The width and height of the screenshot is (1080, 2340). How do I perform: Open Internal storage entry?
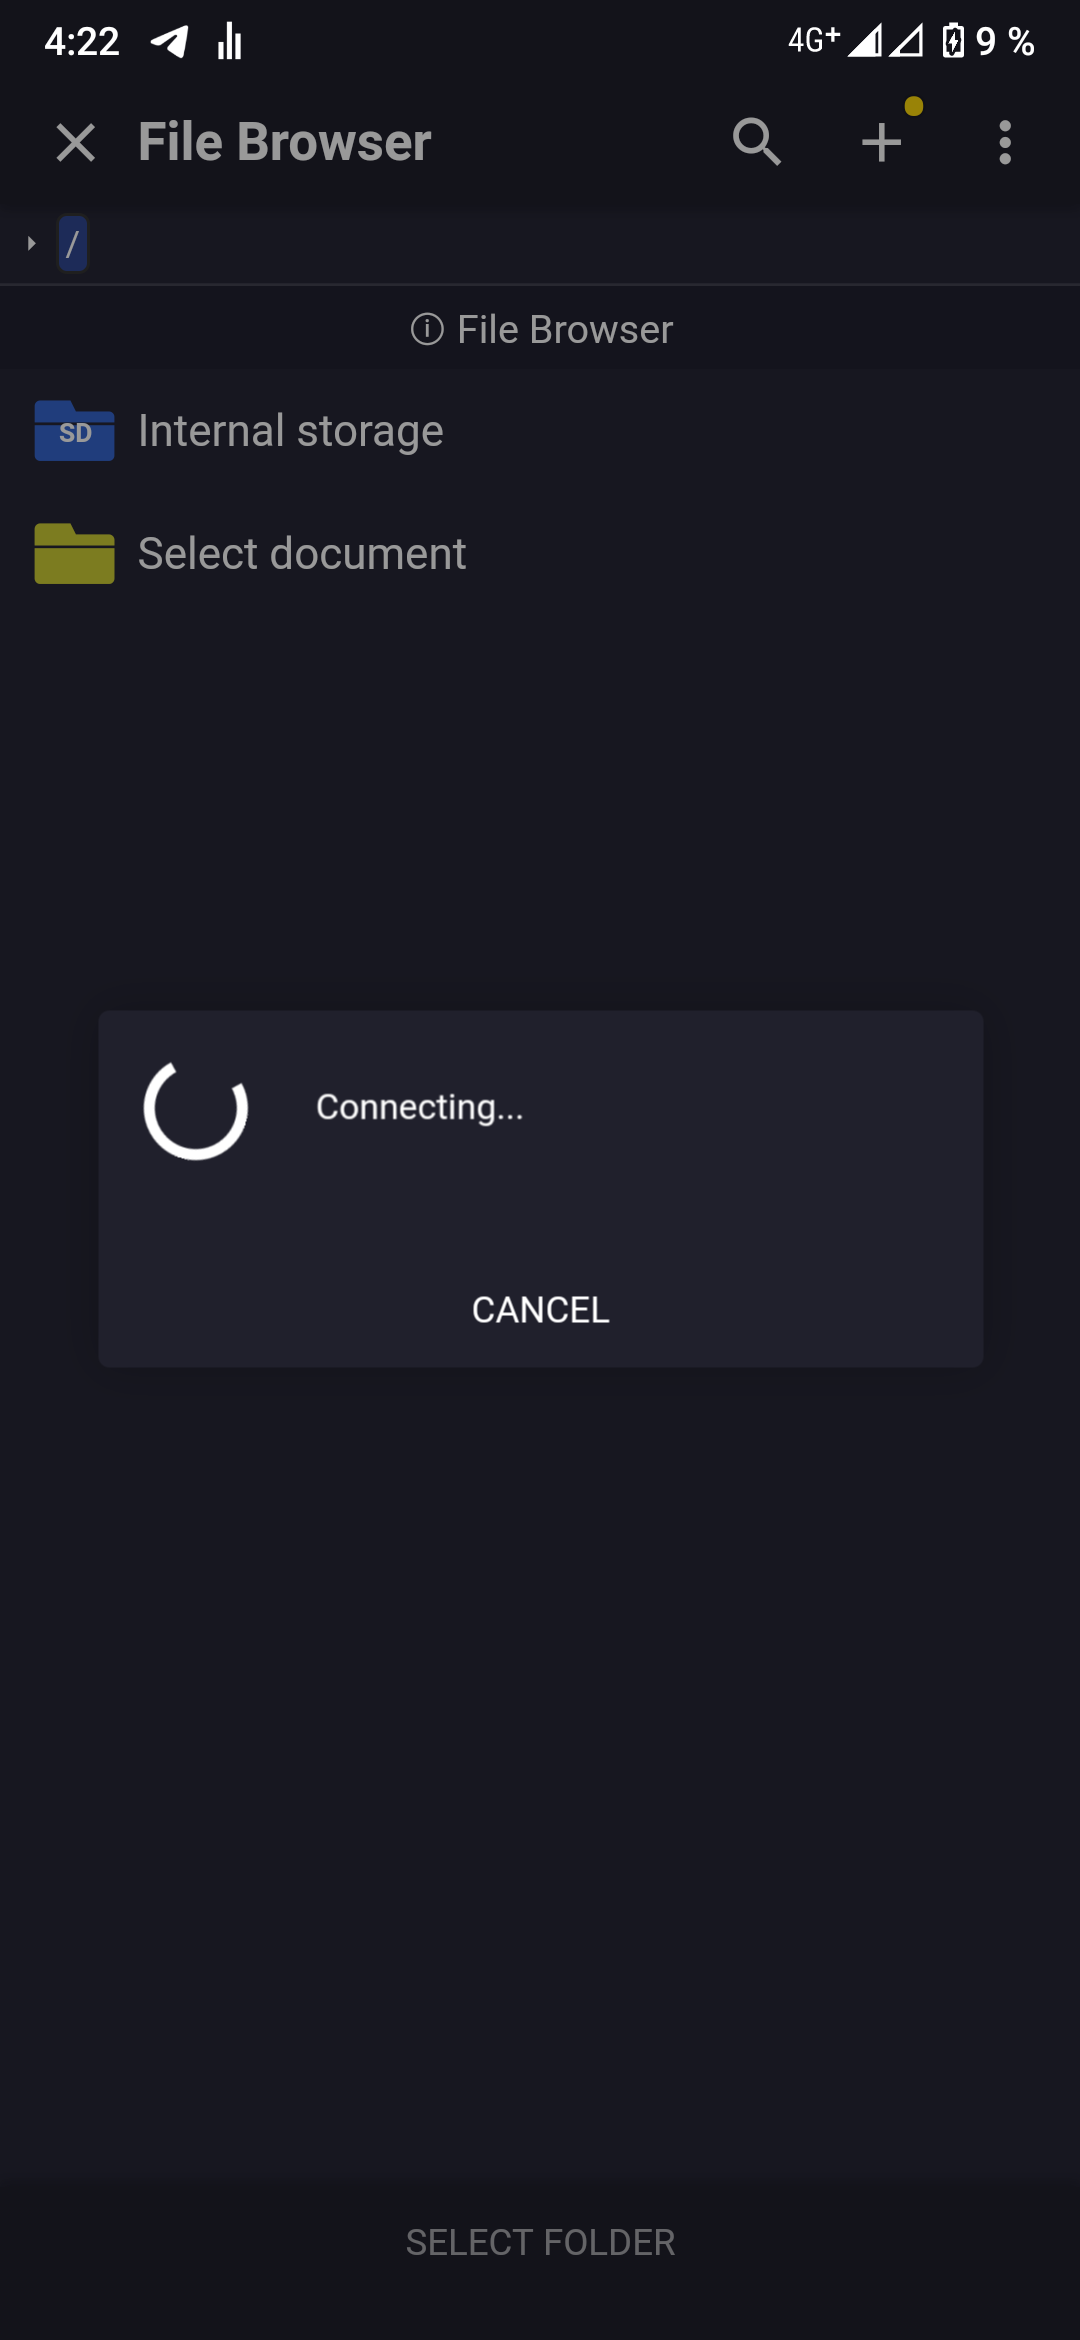coord(540,431)
